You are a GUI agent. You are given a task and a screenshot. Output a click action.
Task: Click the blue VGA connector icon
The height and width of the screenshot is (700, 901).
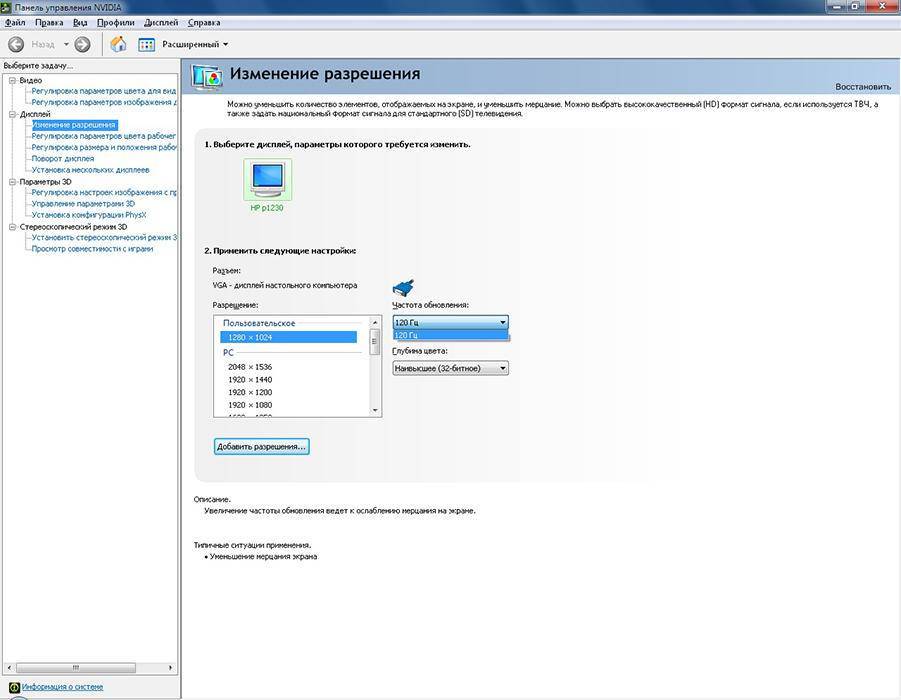403,289
